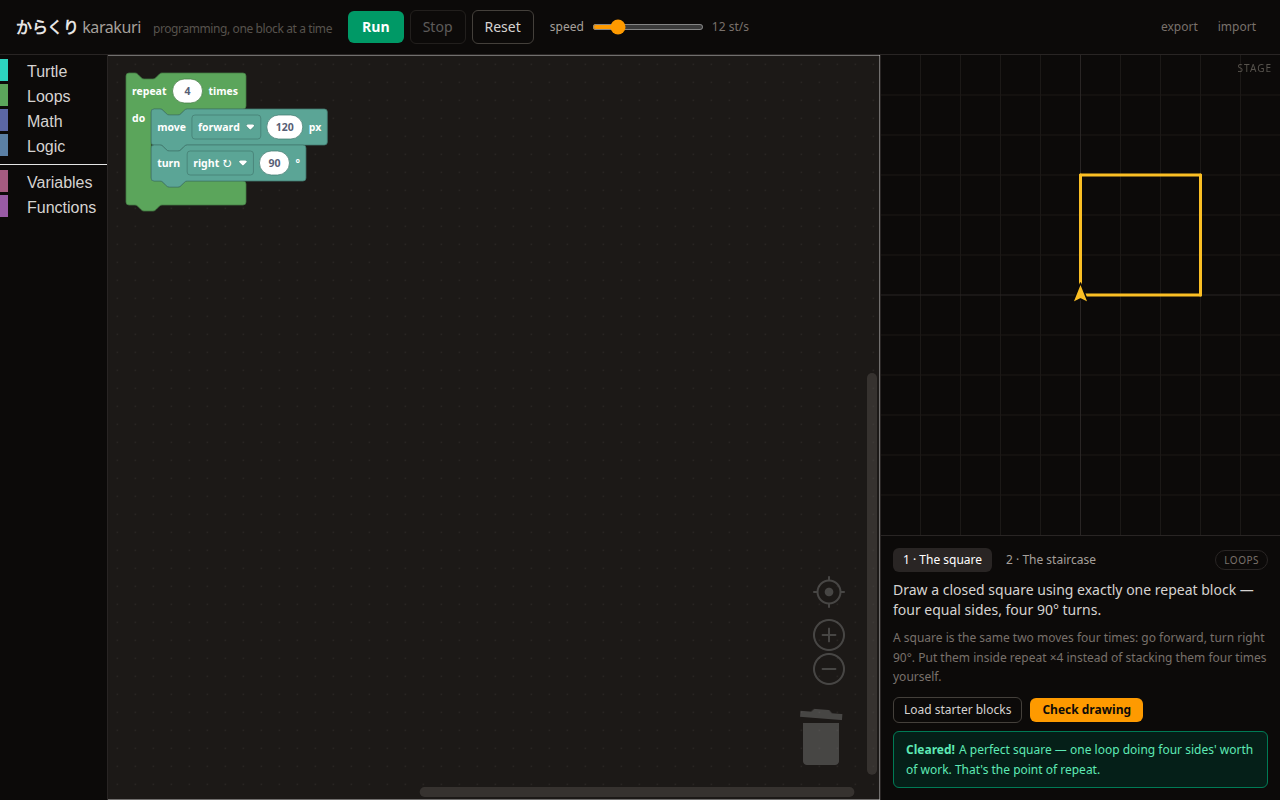1280x800 pixels.
Task: Open the right direction dropdown in turn block
Action: pyautogui.click(x=220, y=163)
